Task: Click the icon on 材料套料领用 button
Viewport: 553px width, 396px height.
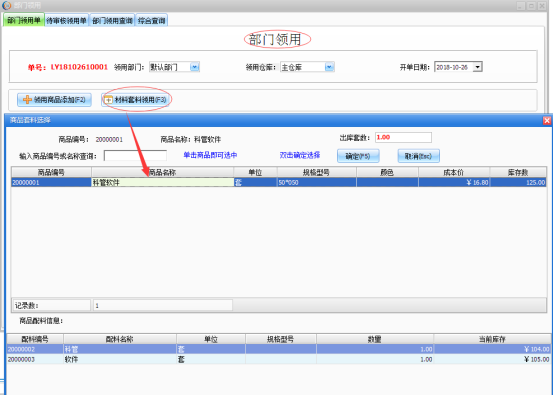Action: (108, 100)
